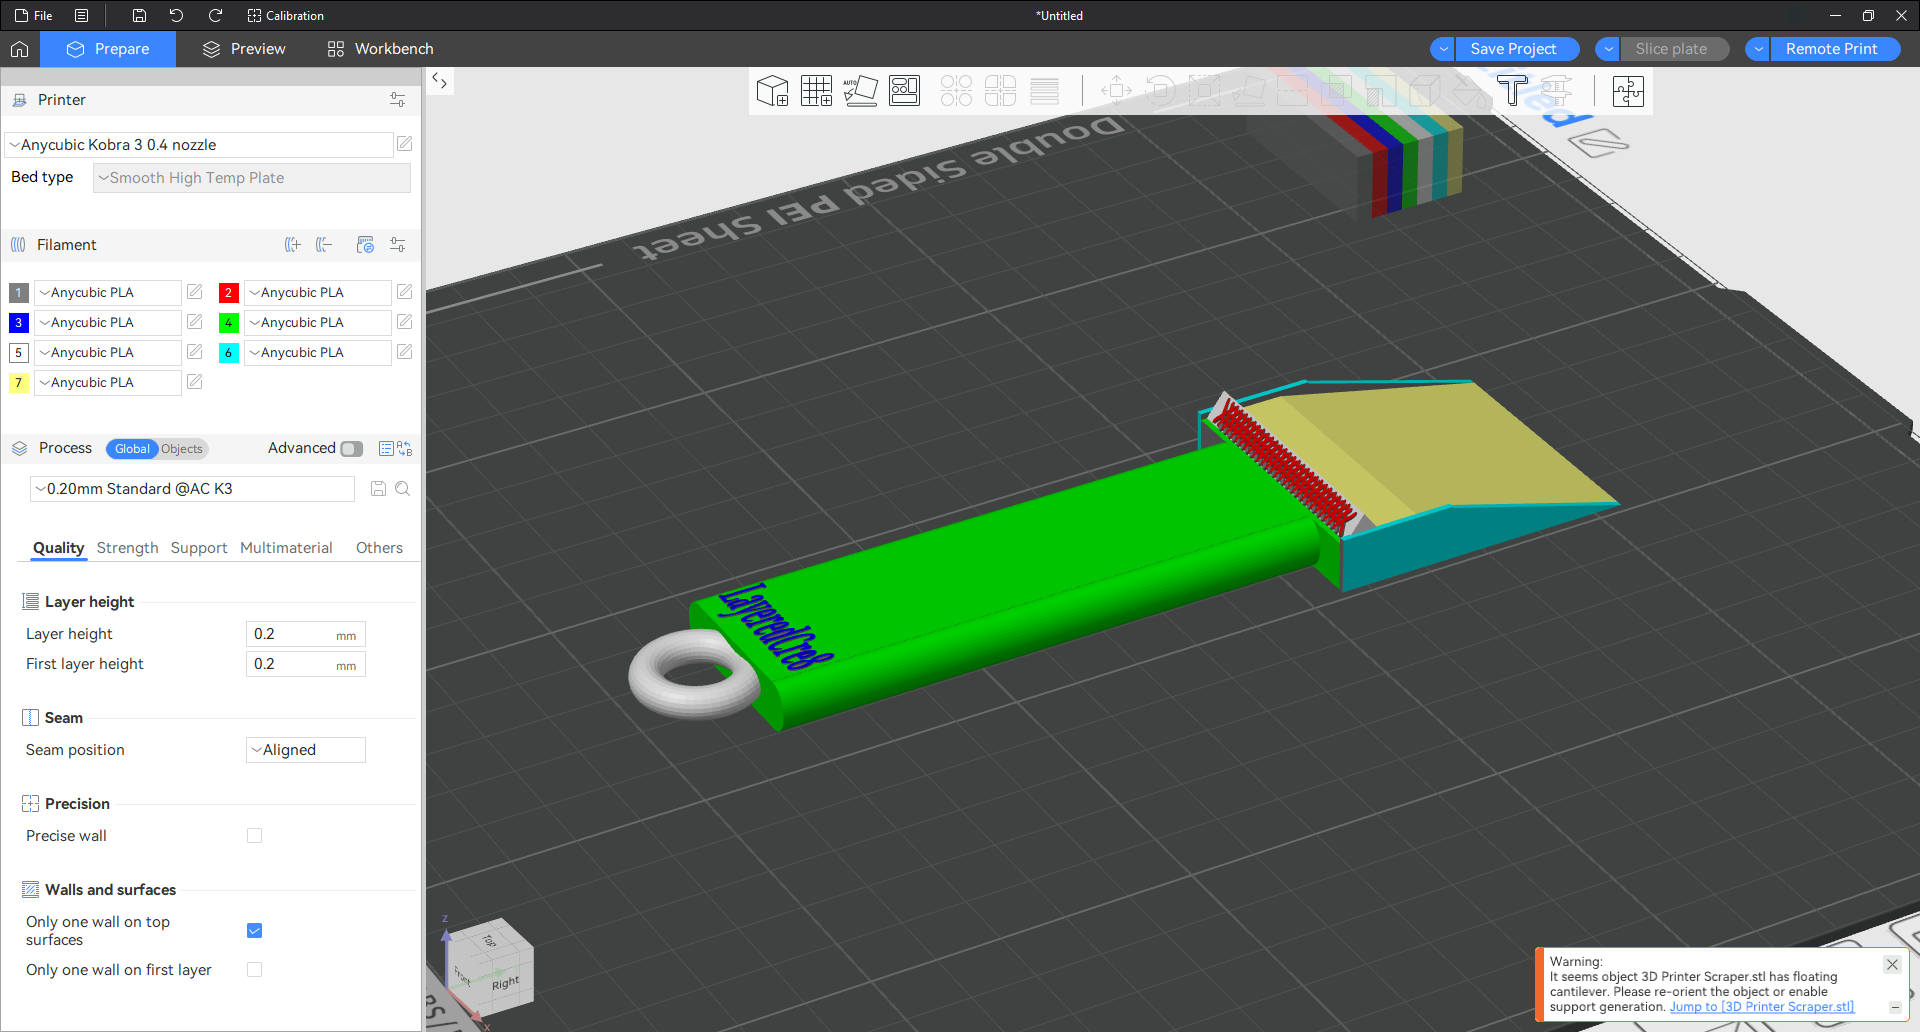Collapse the left sidebar panel

coord(440,81)
